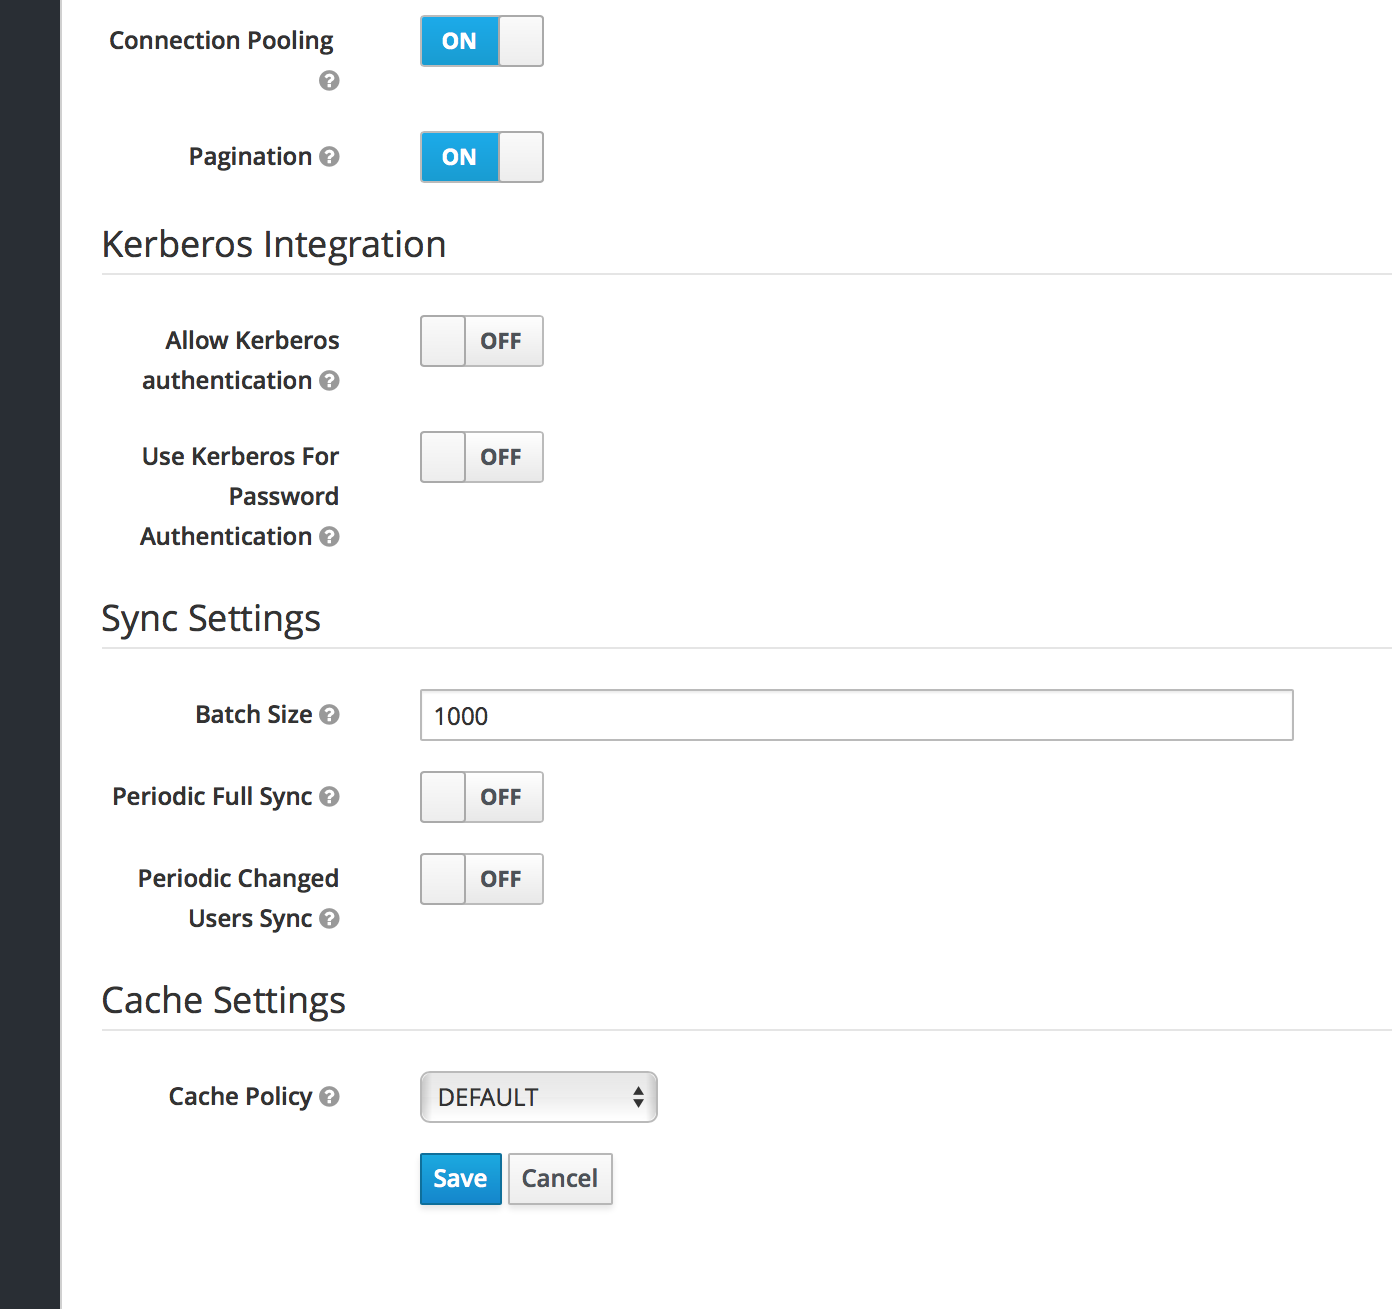Screen dimensions: 1392x1309
Task: Open the Cache Policy help icon
Action: pos(329,1097)
